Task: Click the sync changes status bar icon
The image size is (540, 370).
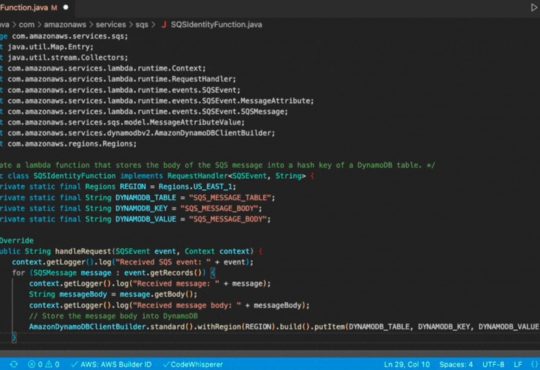Action: click(x=14, y=364)
